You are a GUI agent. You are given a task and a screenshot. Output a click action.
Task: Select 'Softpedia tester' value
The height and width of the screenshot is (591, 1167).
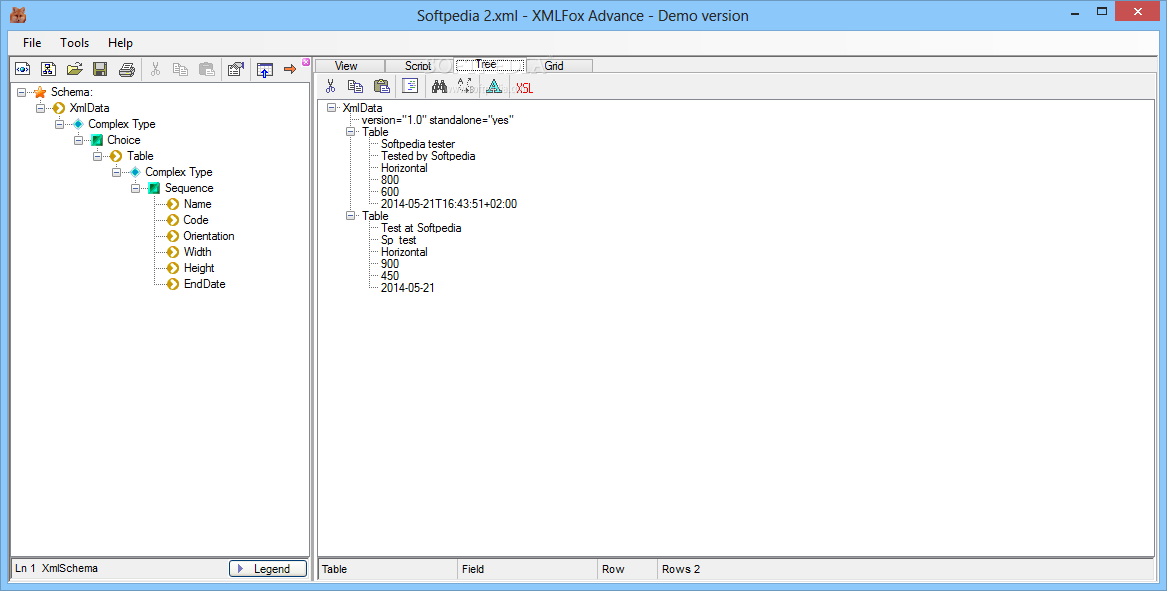(x=418, y=144)
